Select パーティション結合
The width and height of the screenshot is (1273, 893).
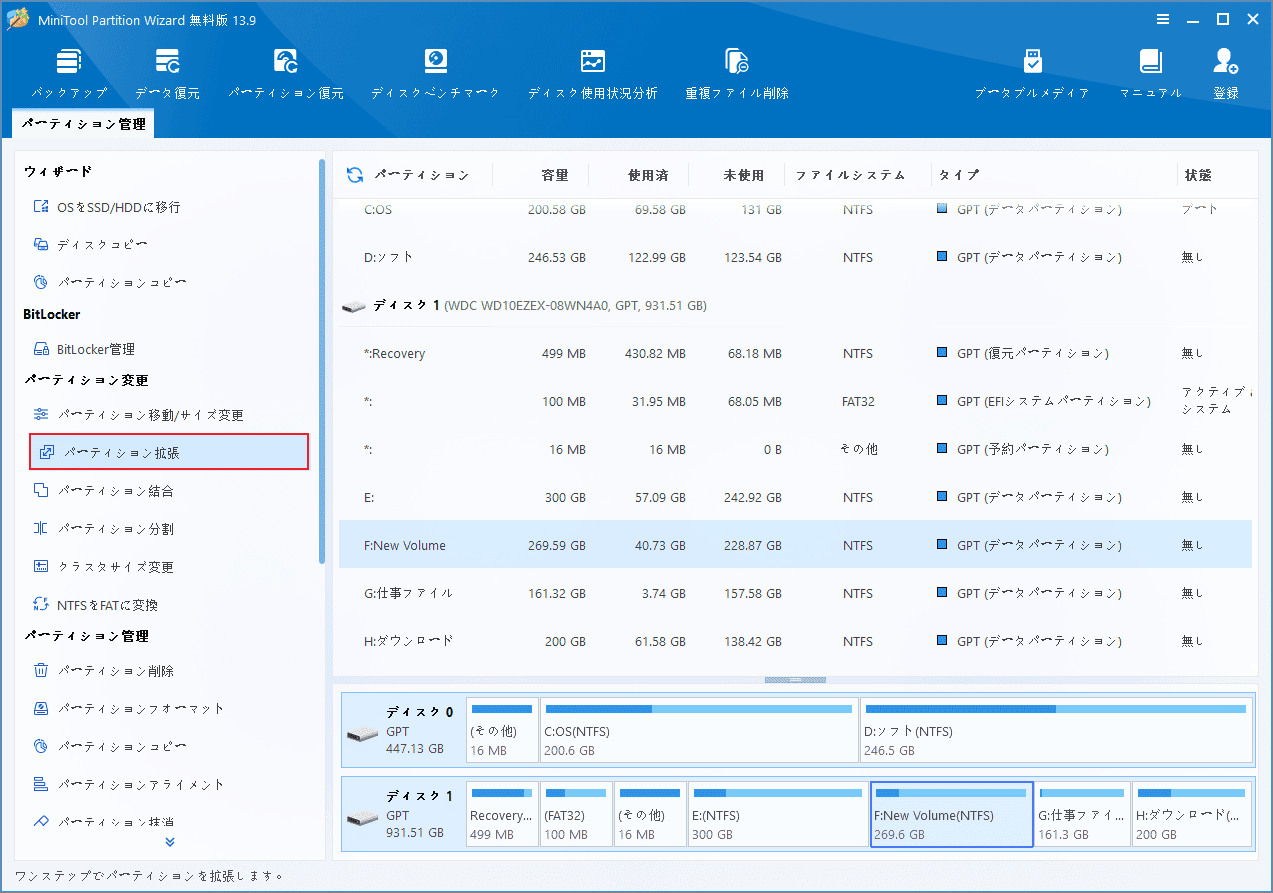click(103, 491)
